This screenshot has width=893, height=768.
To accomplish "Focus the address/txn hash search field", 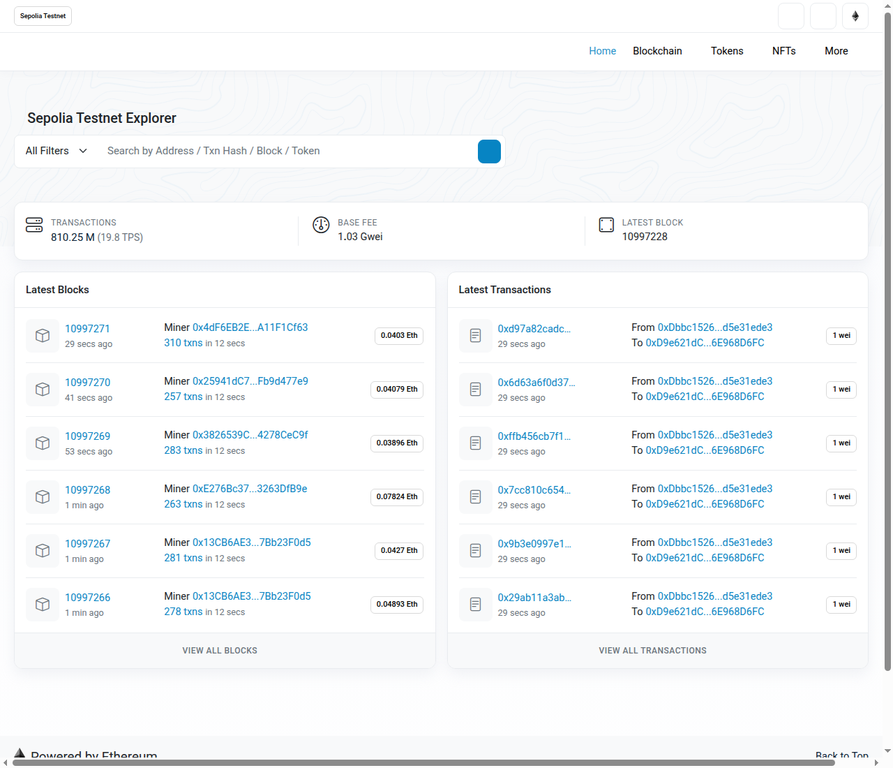I will point(288,151).
